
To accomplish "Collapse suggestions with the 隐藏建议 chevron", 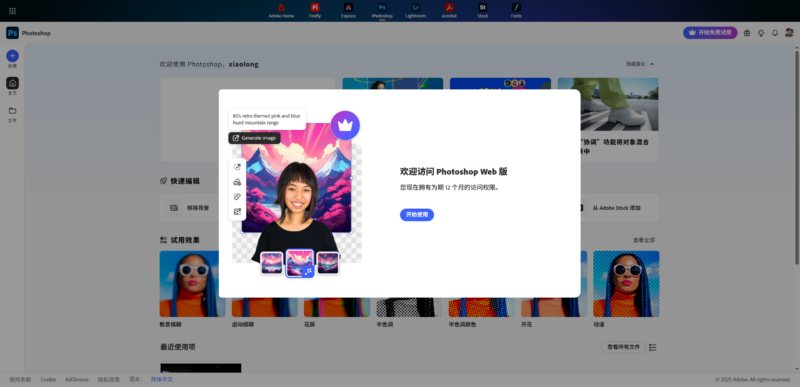I will click(x=652, y=64).
